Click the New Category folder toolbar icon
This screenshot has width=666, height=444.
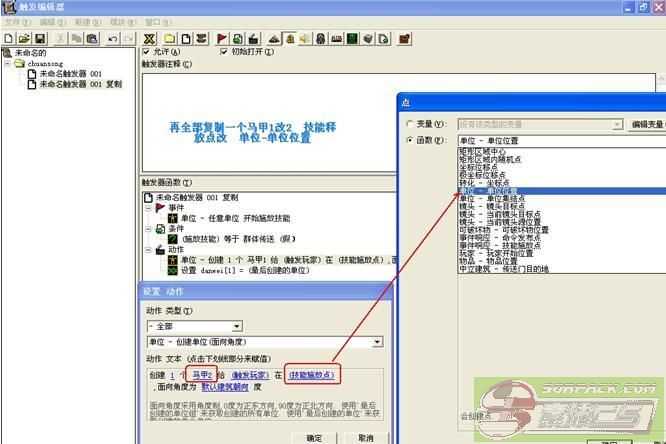click(x=170, y=38)
